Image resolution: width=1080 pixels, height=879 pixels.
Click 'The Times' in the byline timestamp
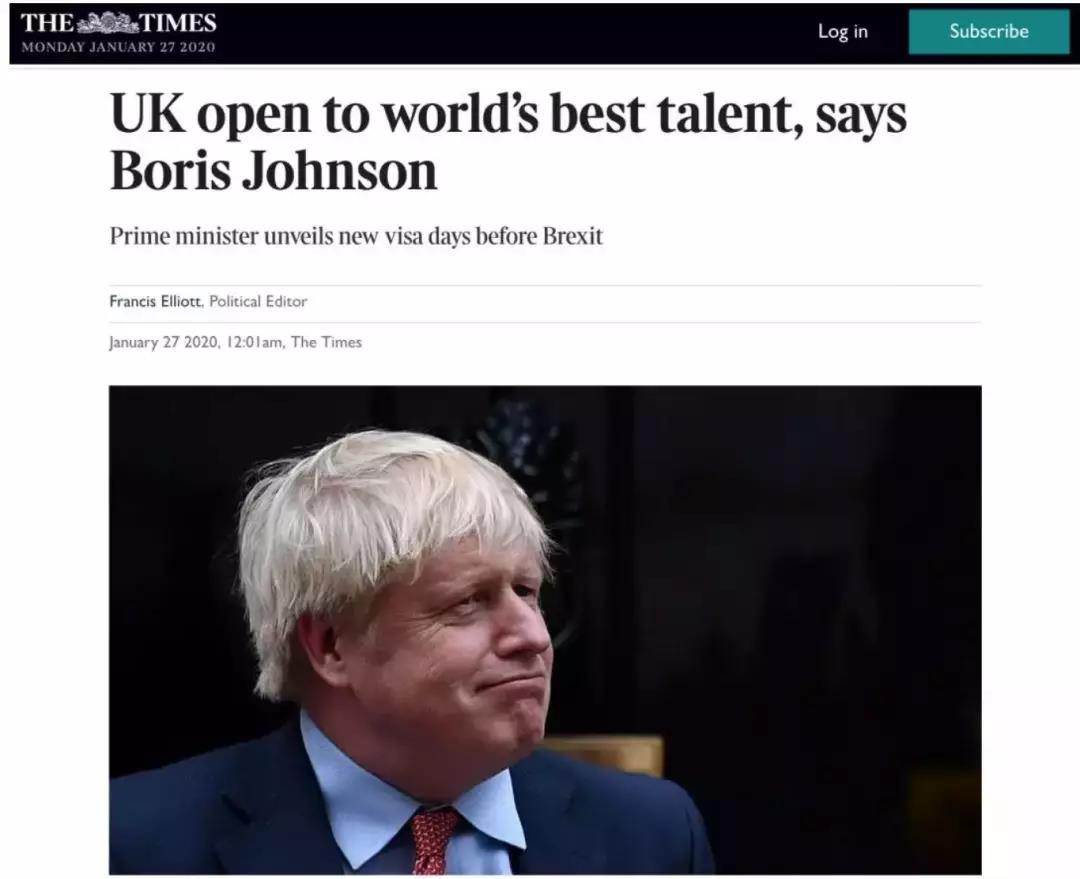[326, 342]
